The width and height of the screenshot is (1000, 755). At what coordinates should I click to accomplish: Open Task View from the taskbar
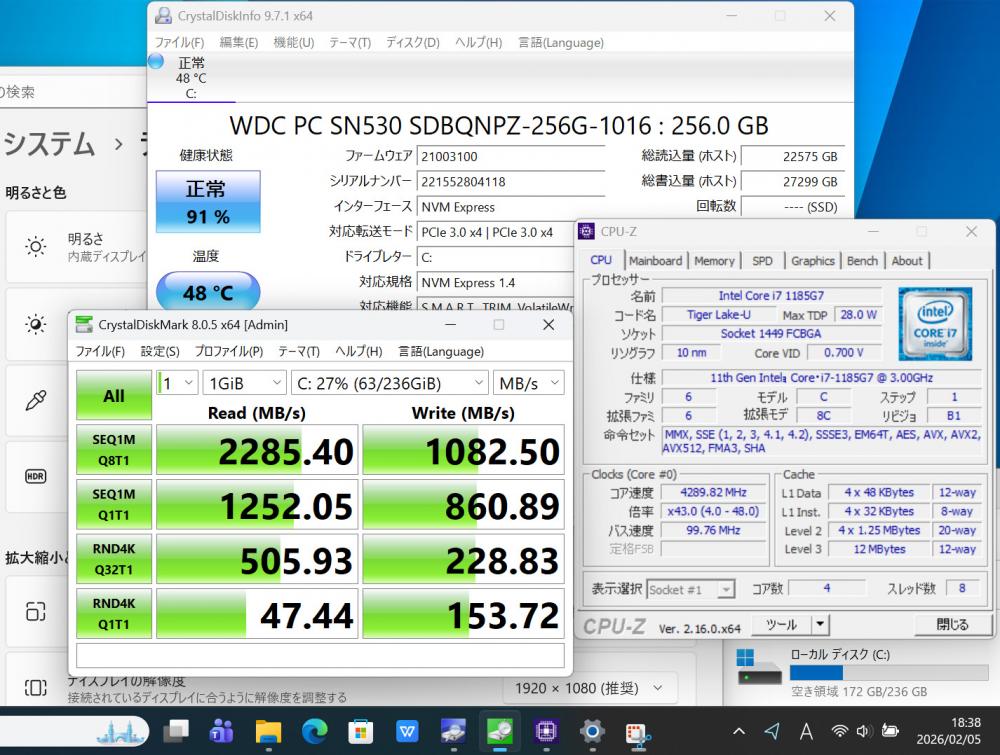[176, 731]
